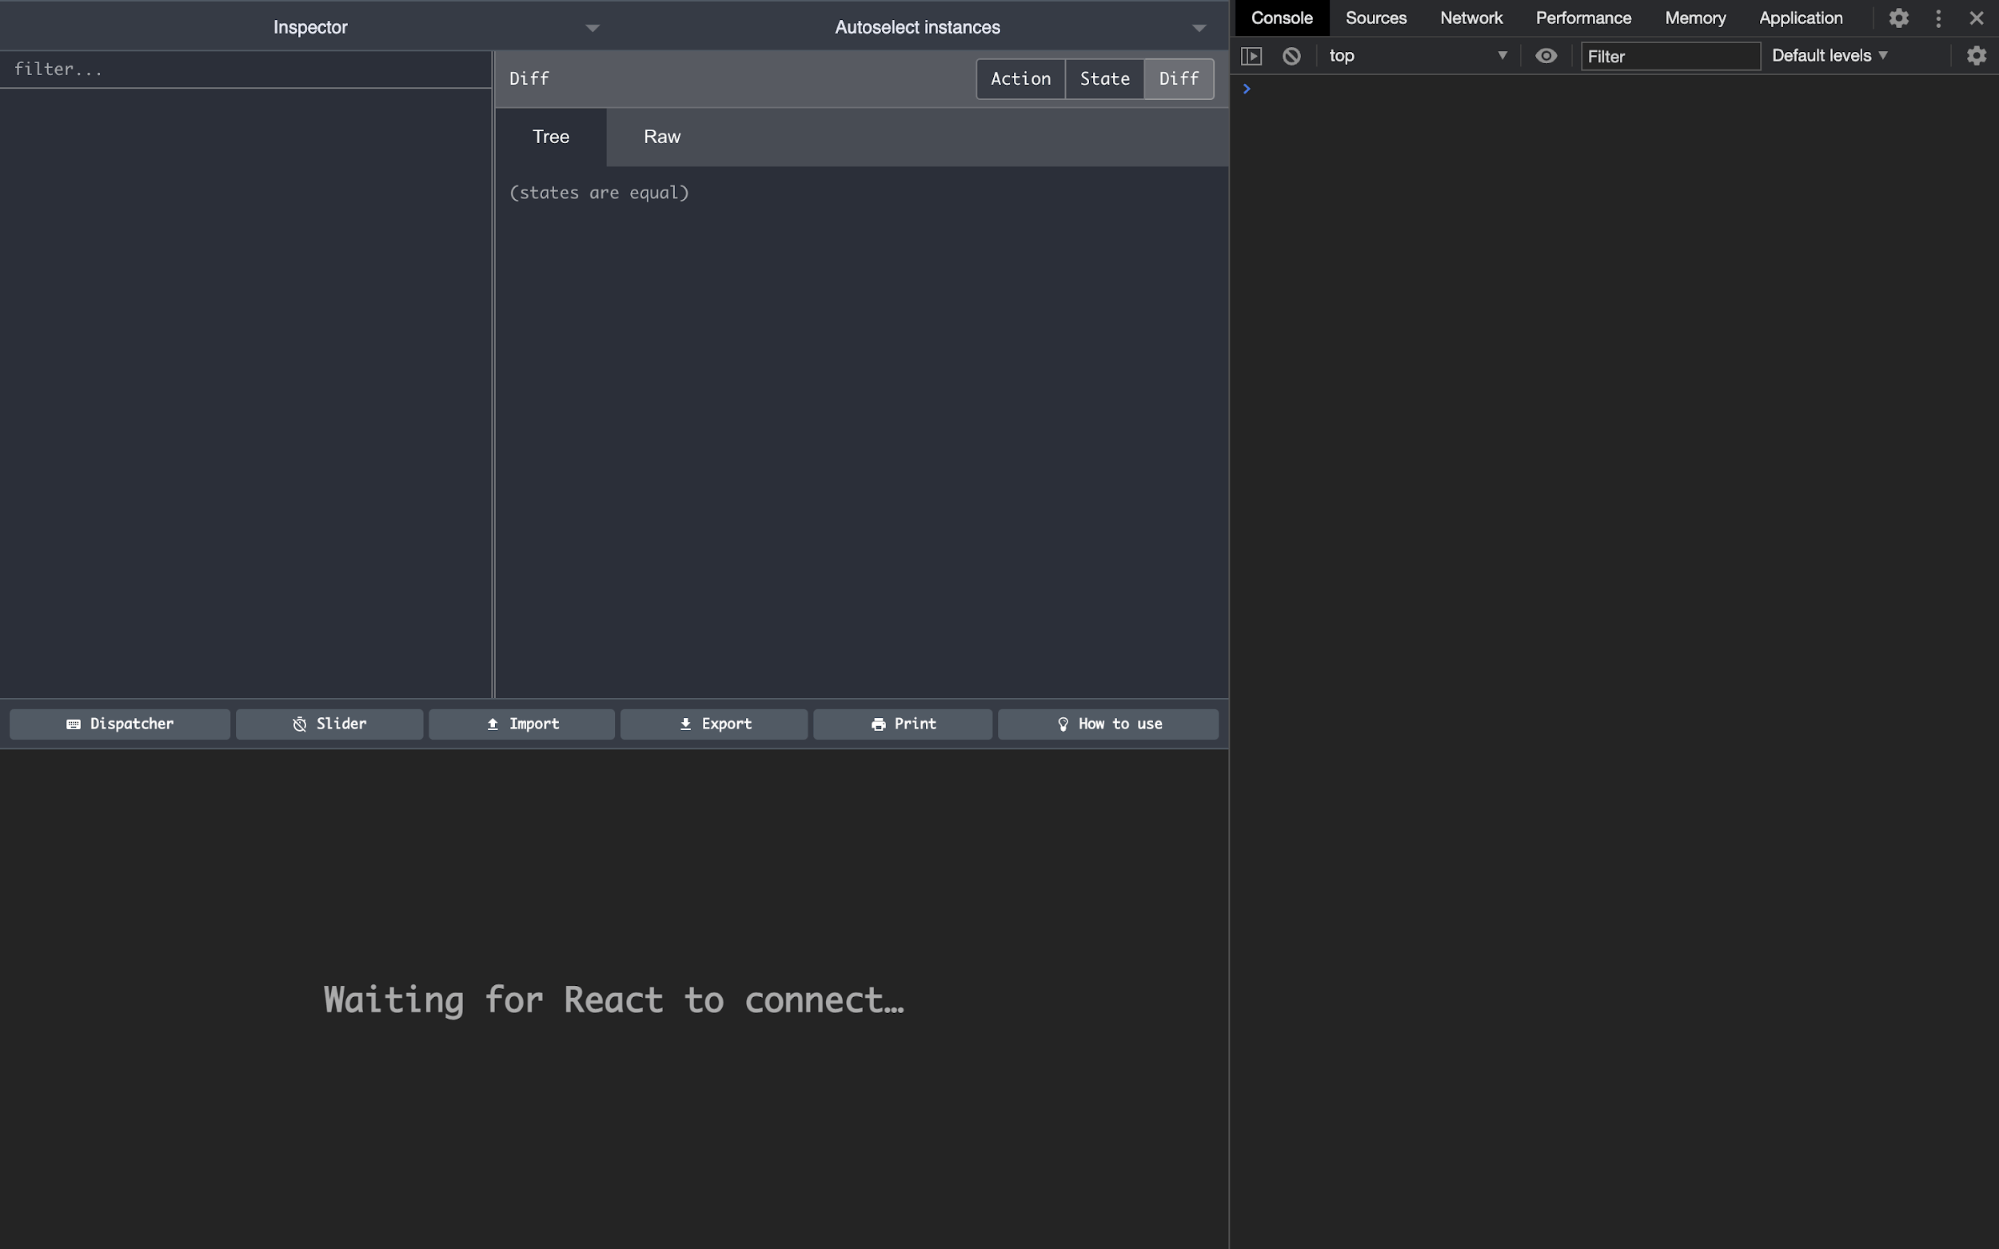Click the How to use lightbulb button

1107,723
